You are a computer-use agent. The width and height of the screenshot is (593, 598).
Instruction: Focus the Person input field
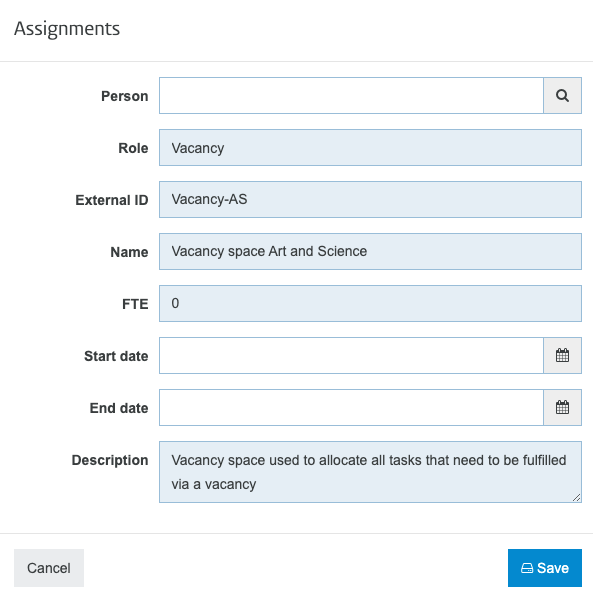351,95
